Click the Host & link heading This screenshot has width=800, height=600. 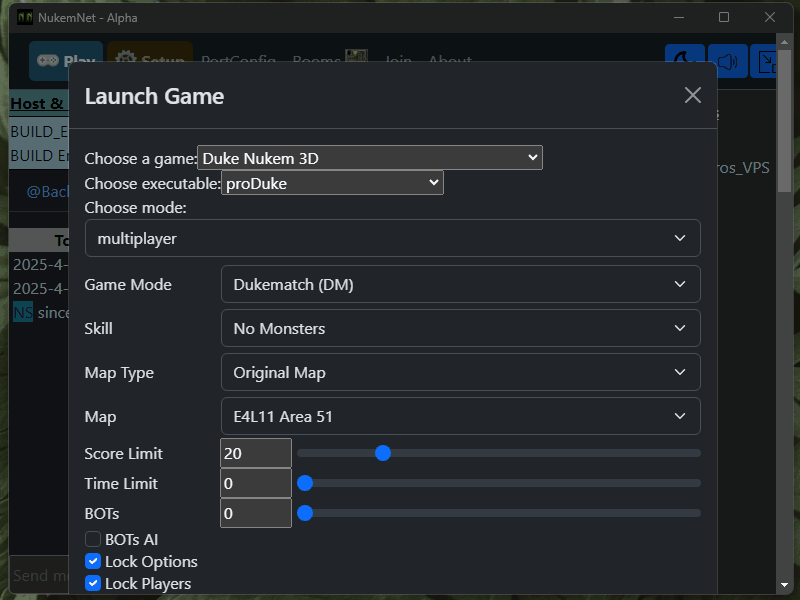coord(37,104)
